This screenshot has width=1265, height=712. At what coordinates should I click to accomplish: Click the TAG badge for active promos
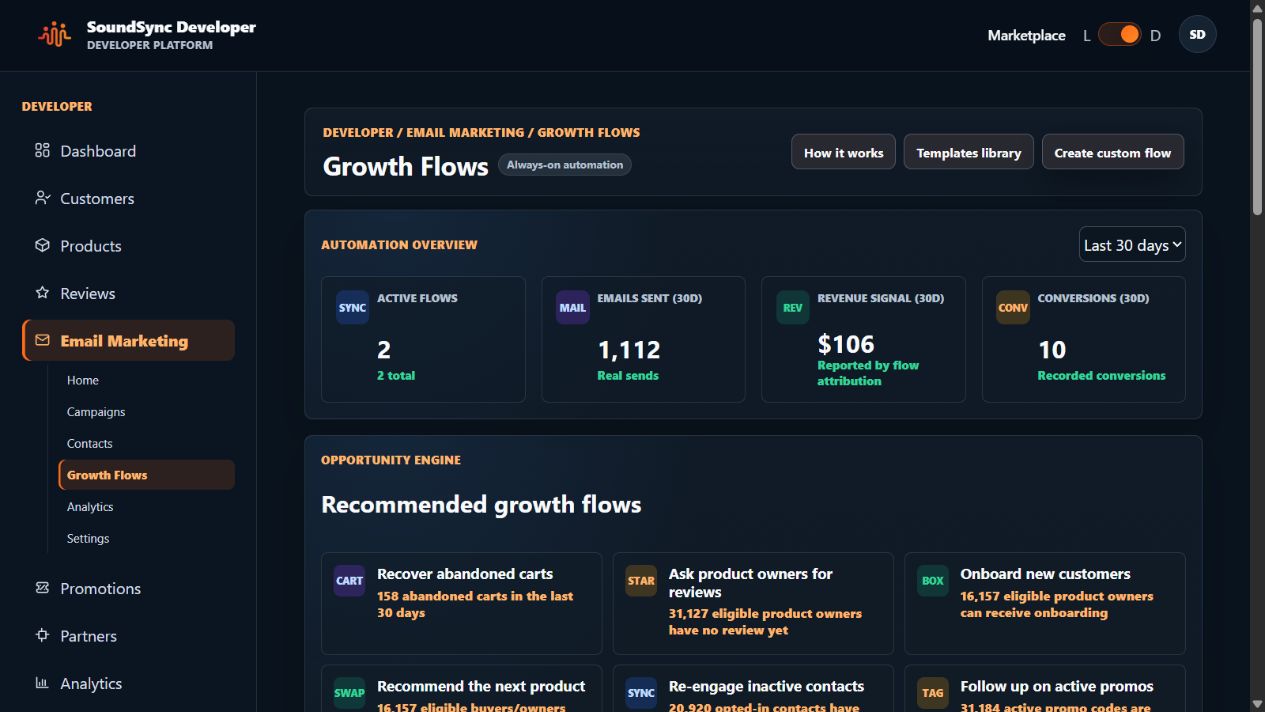pyautogui.click(x=933, y=693)
